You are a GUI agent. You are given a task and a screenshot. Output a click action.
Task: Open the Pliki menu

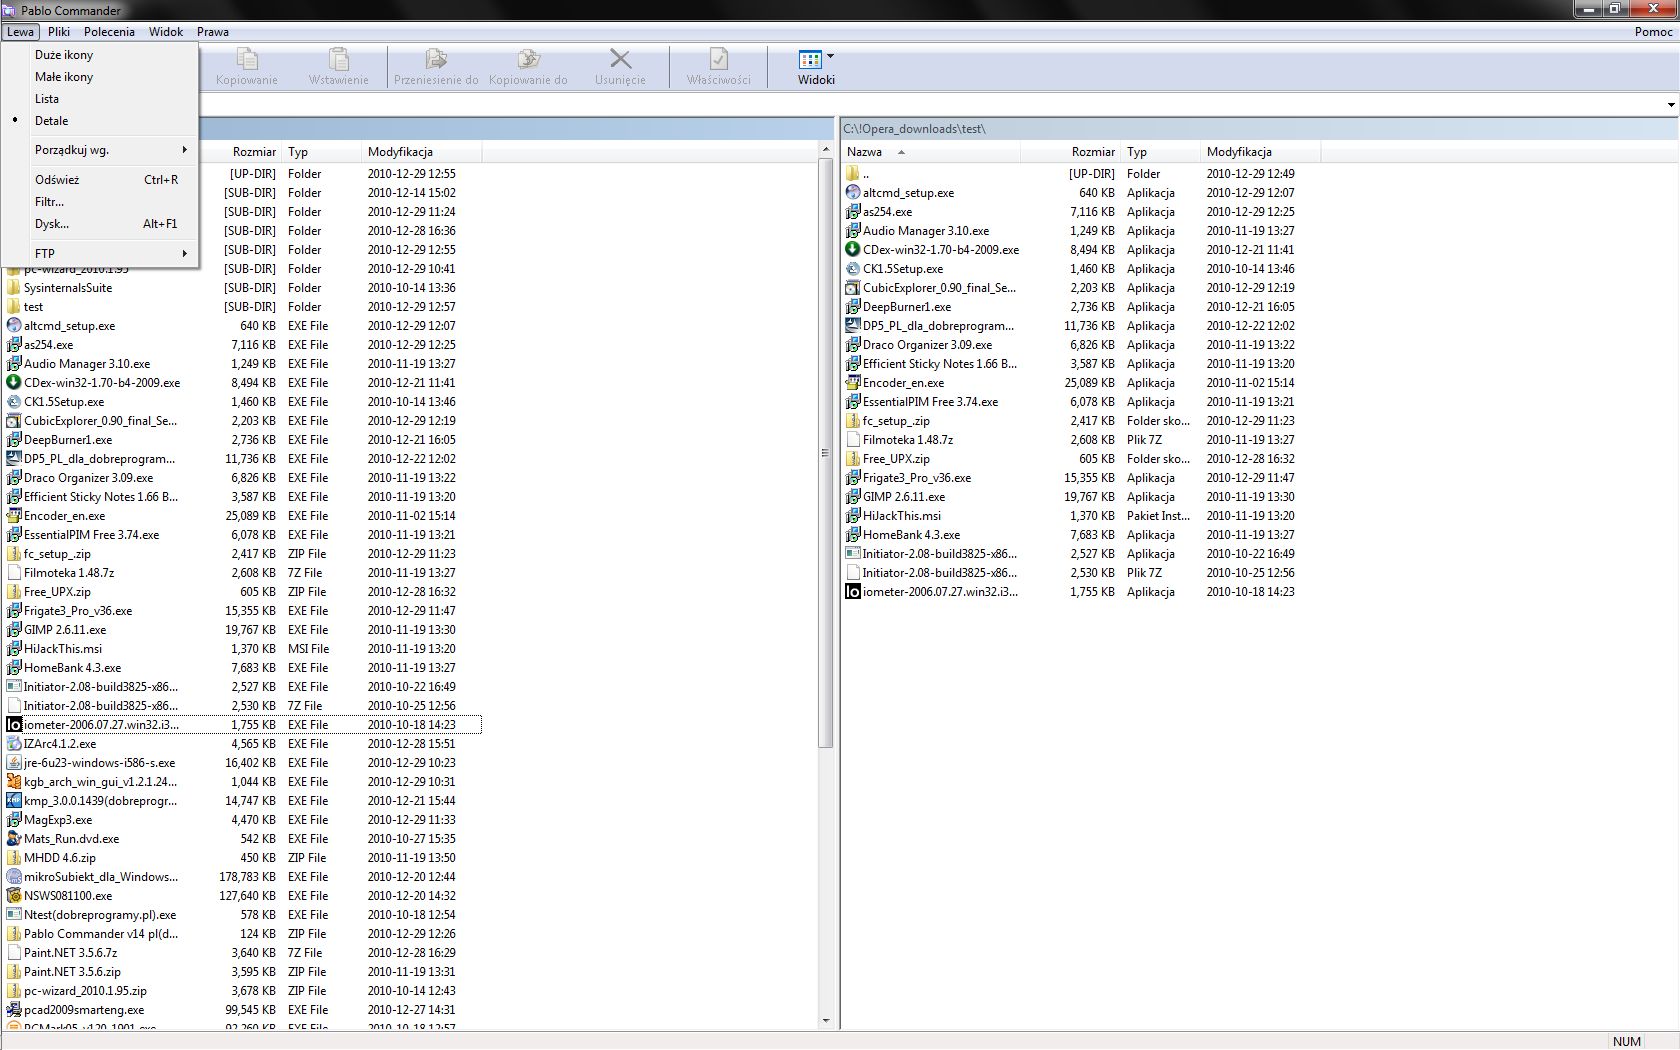59,32
